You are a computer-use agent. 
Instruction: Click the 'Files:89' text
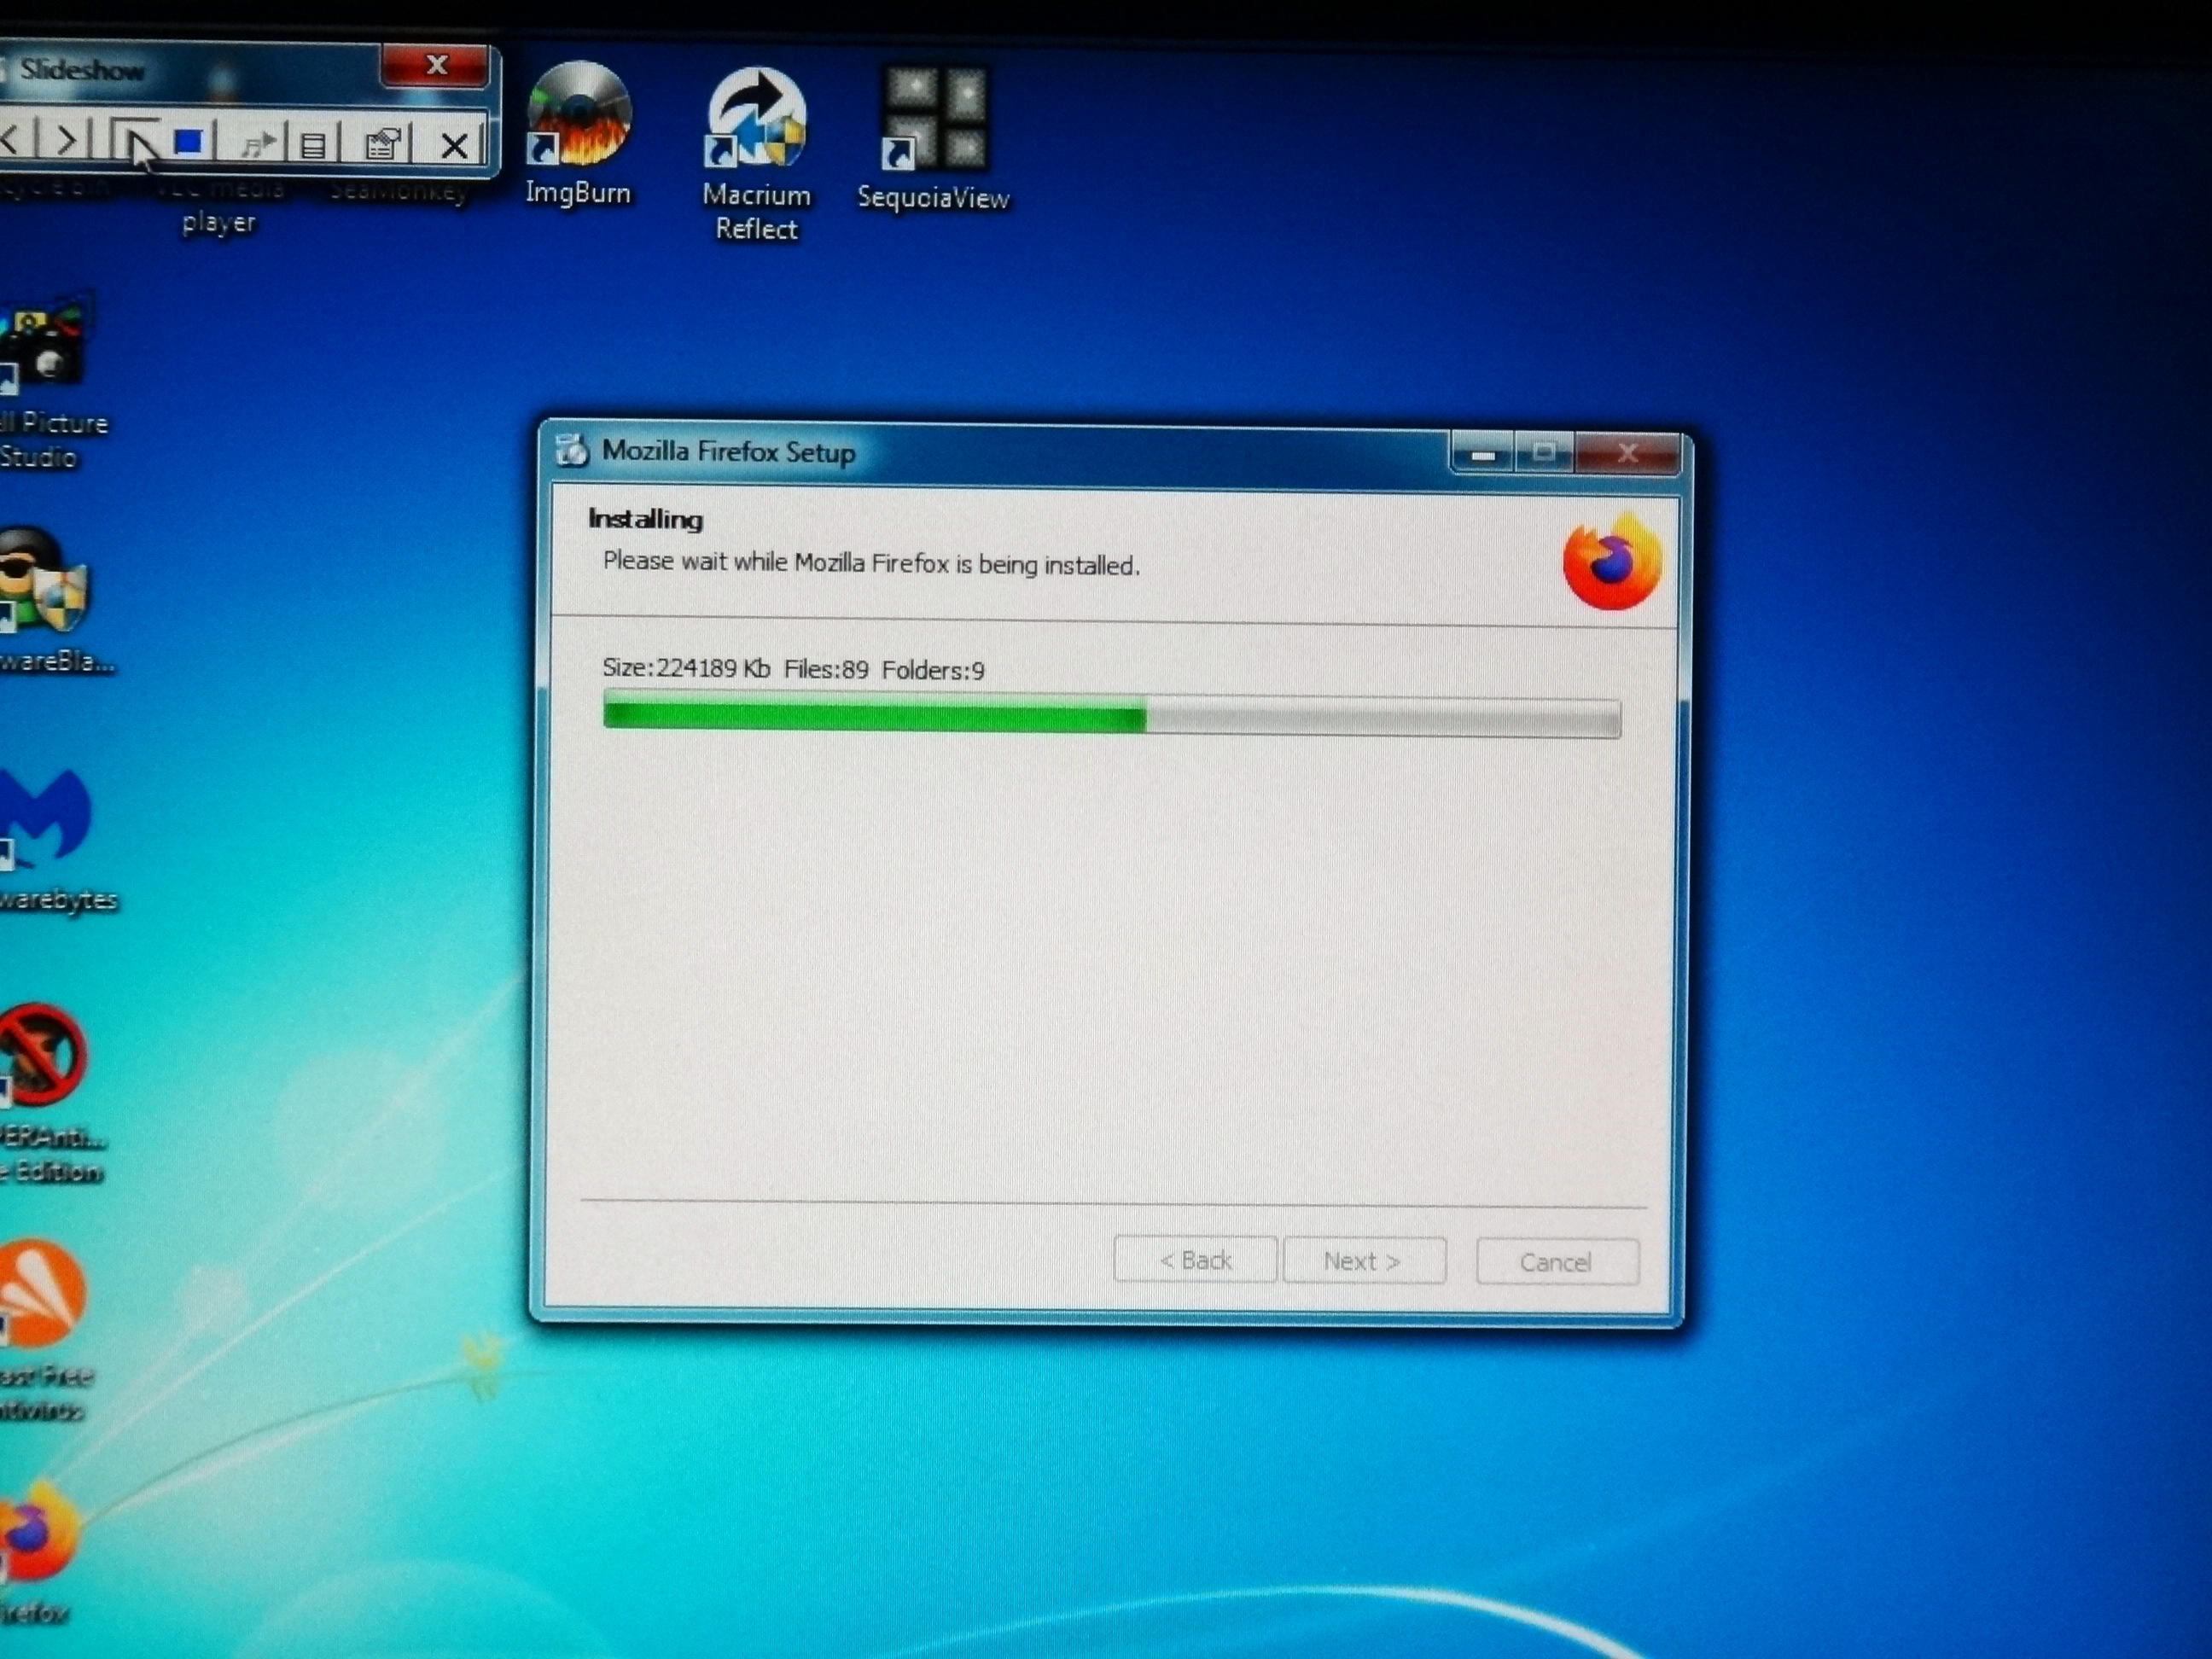pos(826,669)
